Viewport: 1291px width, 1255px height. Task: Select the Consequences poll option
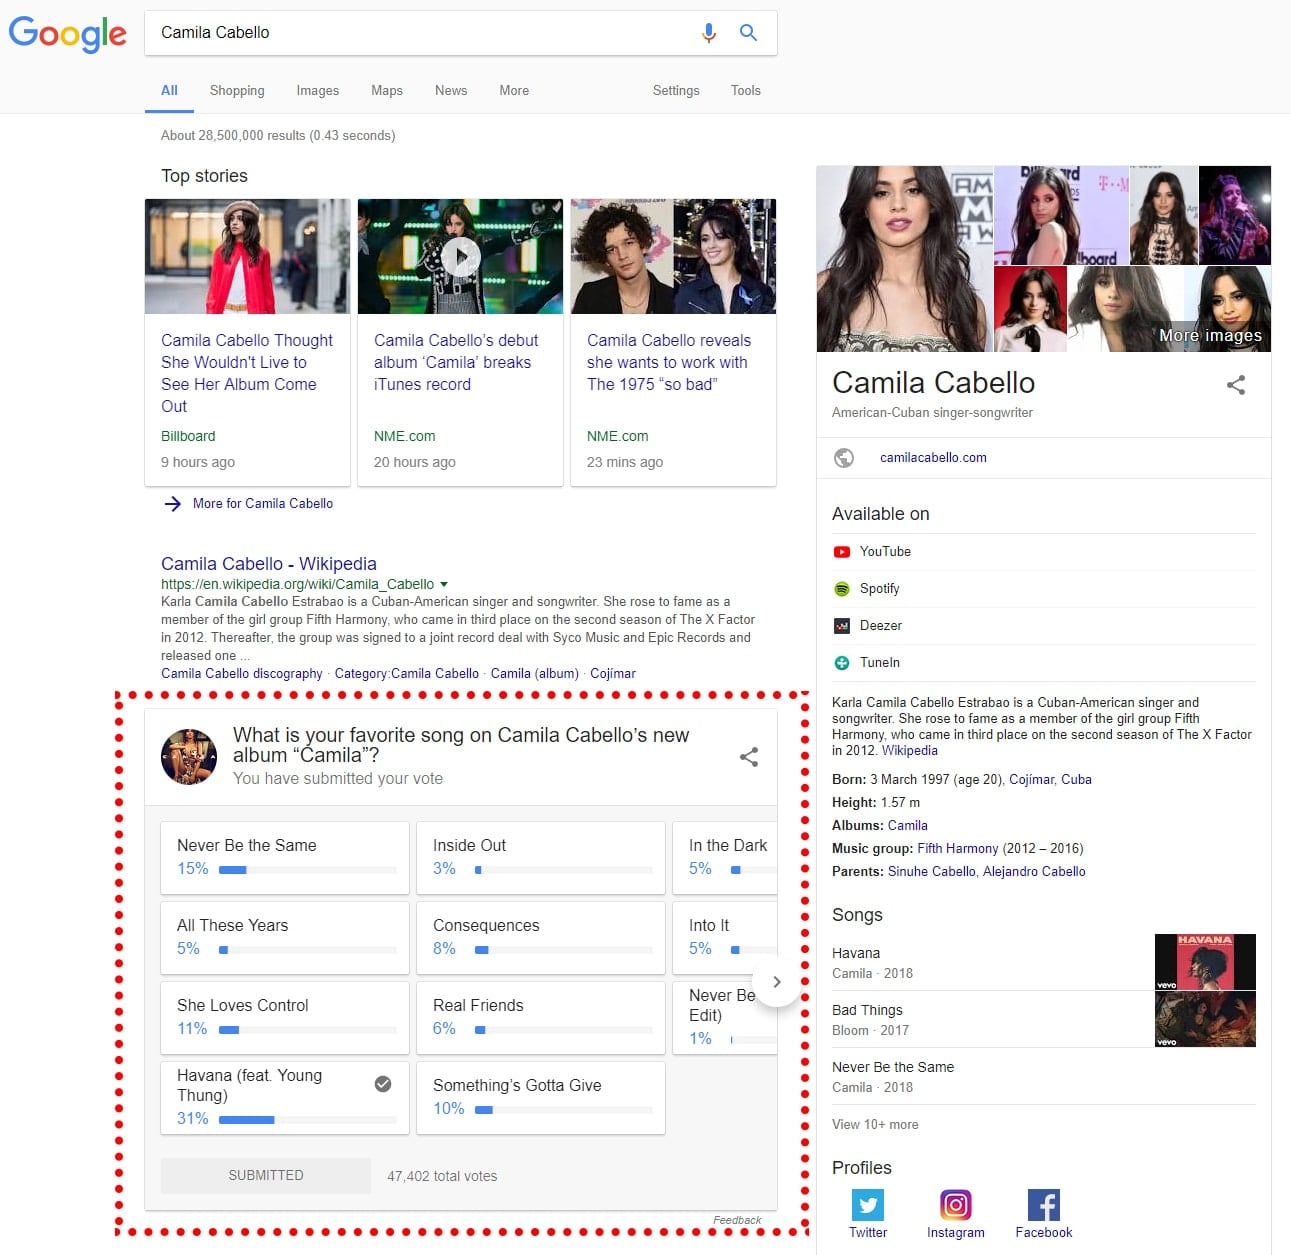click(x=541, y=938)
